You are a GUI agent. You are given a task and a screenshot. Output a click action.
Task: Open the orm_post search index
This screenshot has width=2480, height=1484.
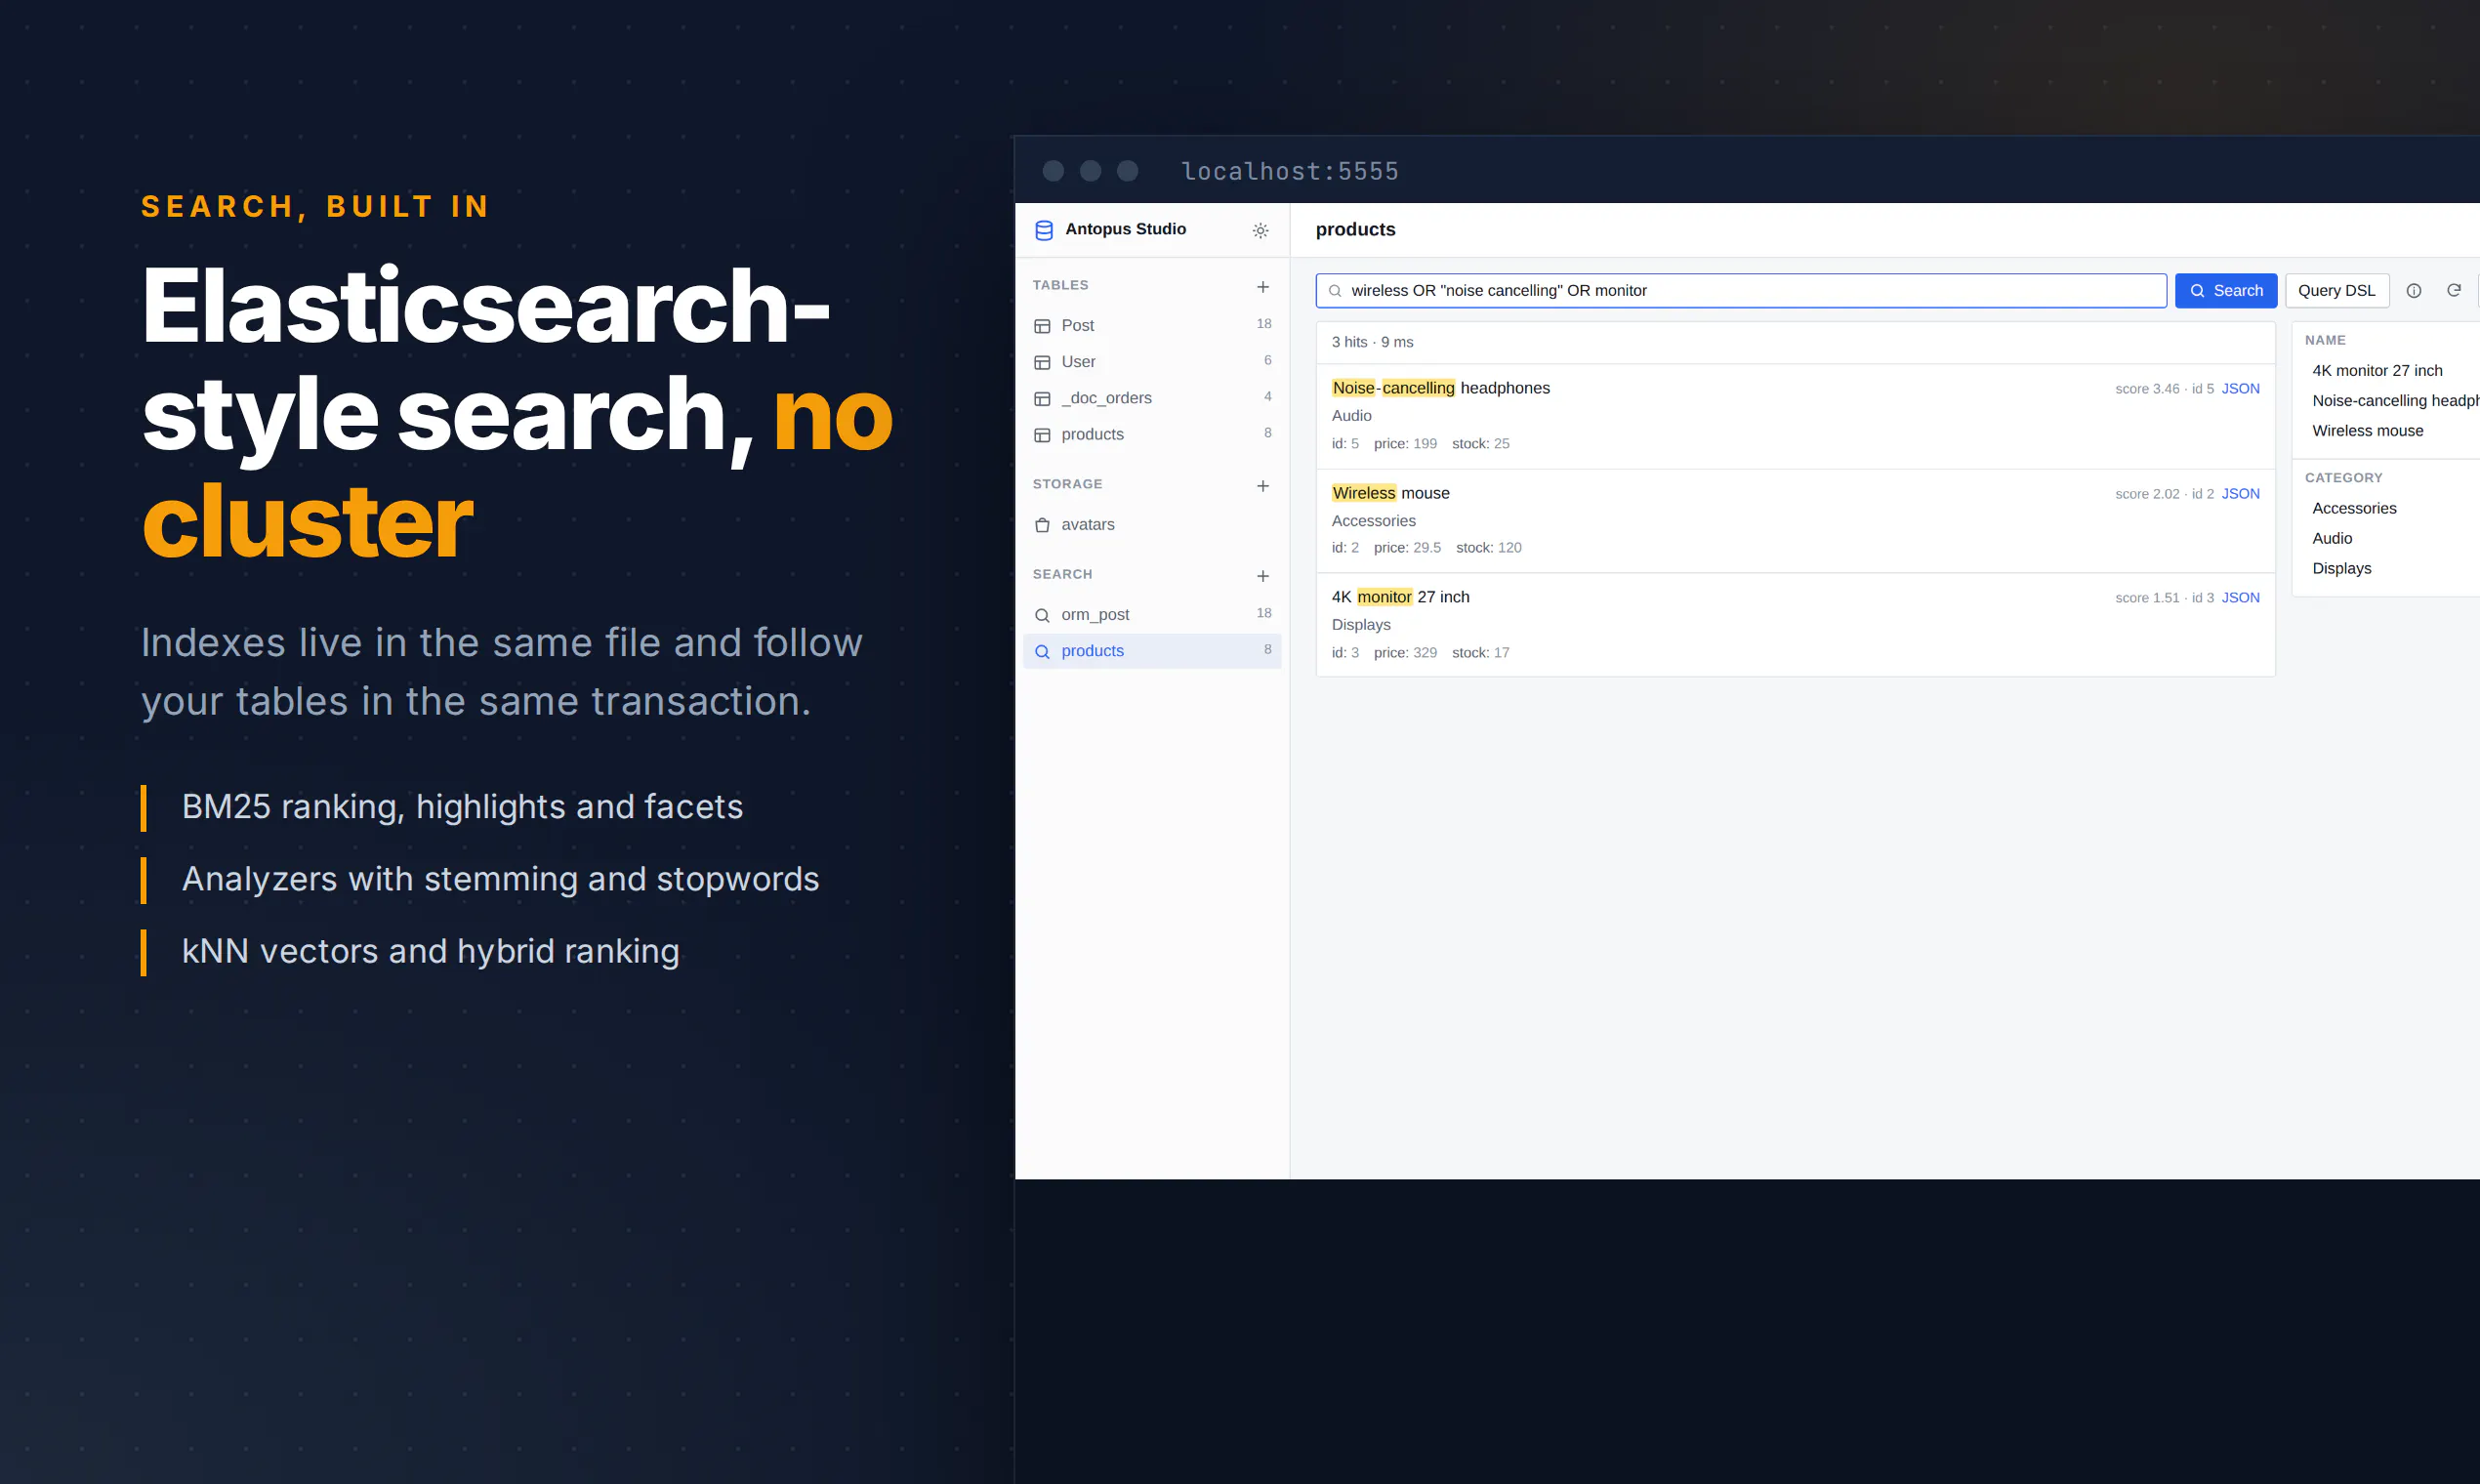point(1152,614)
